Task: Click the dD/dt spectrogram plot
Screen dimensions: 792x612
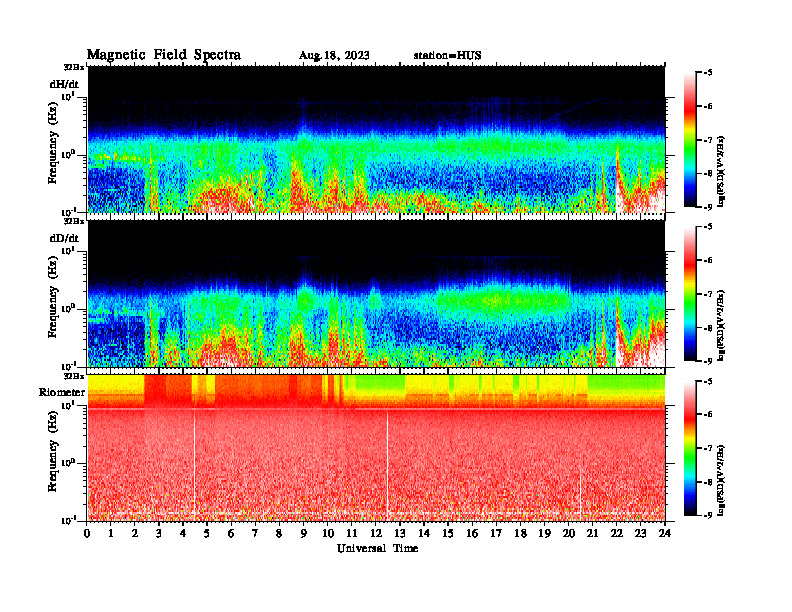Action: click(x=376, y=293)
